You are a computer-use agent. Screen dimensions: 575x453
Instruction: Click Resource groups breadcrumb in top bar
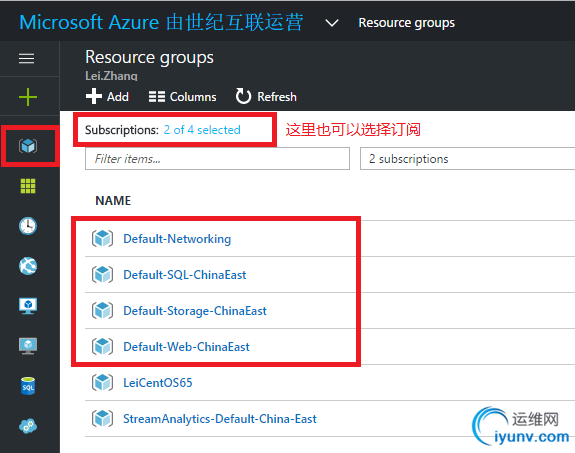(x=406, y=23)
